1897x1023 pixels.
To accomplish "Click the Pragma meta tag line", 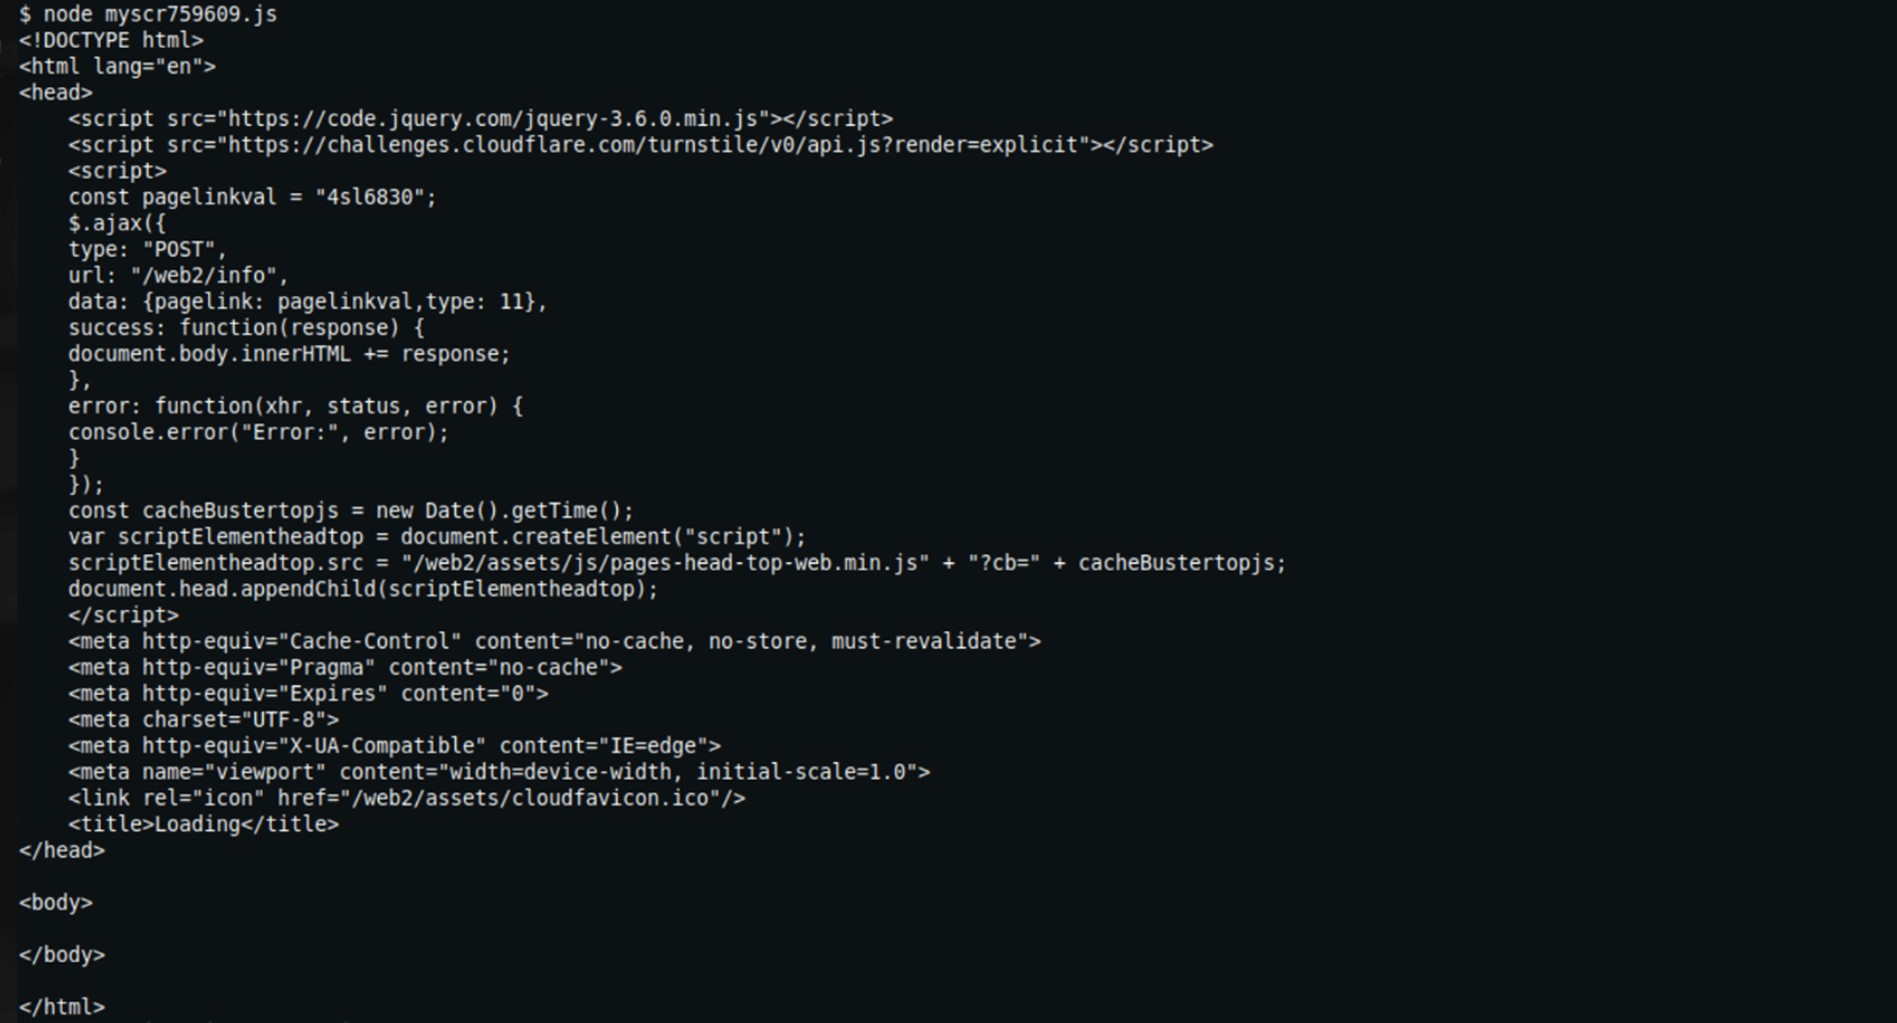I will pyautogui.click(x=344, y=668).
